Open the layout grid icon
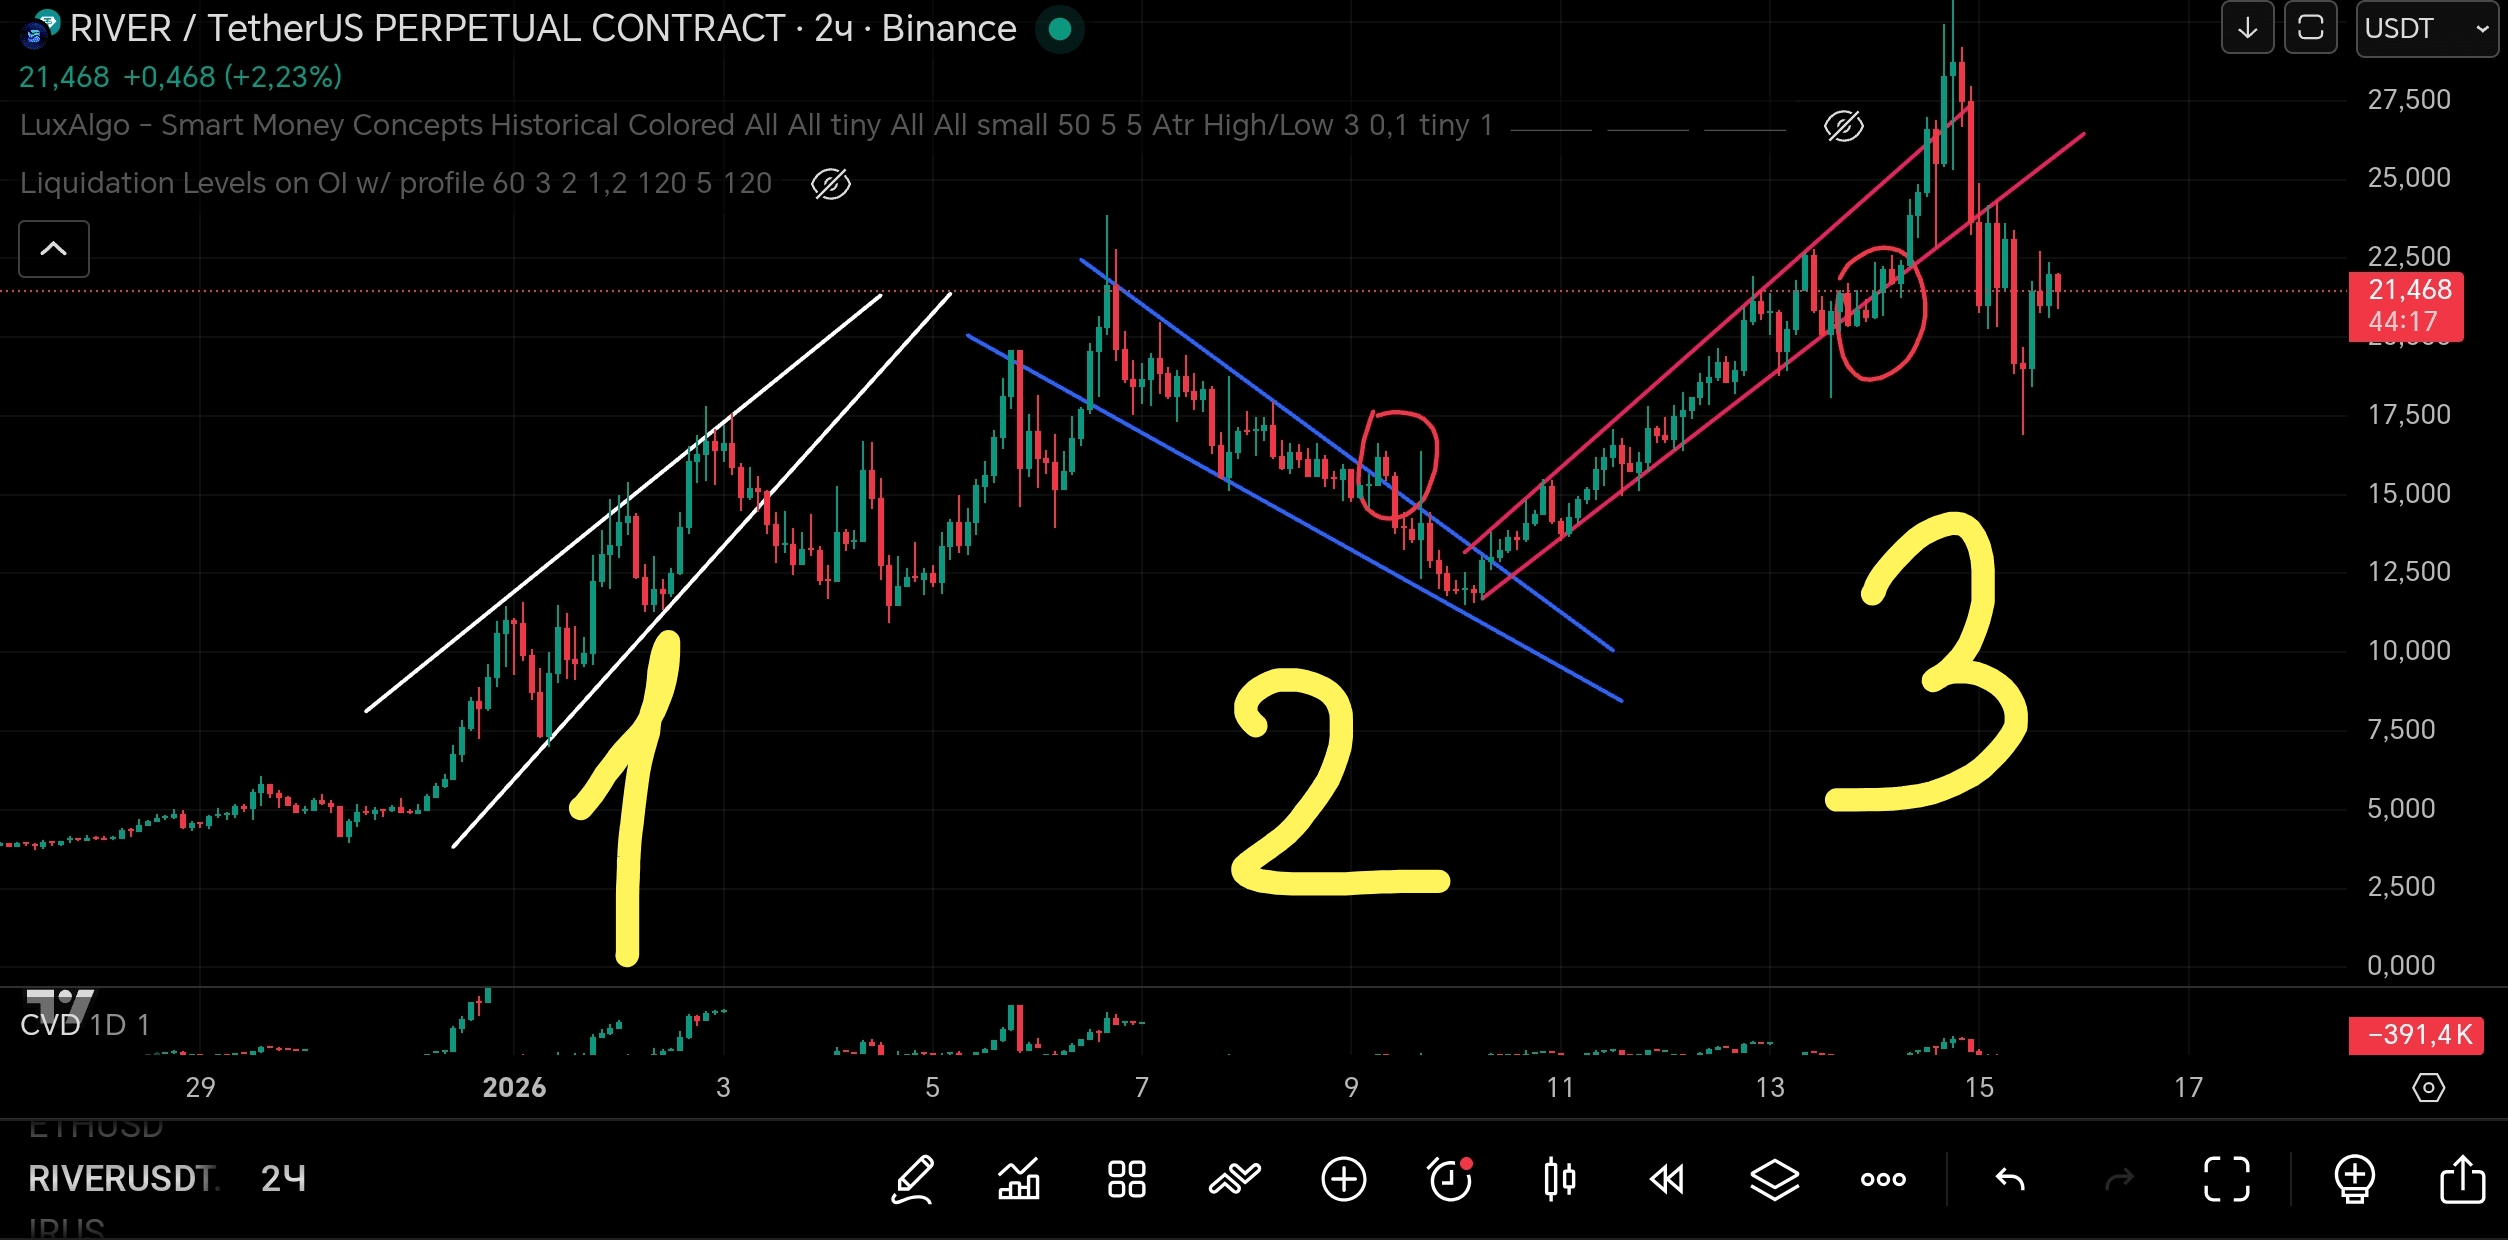 [x=1126, y=1179]
